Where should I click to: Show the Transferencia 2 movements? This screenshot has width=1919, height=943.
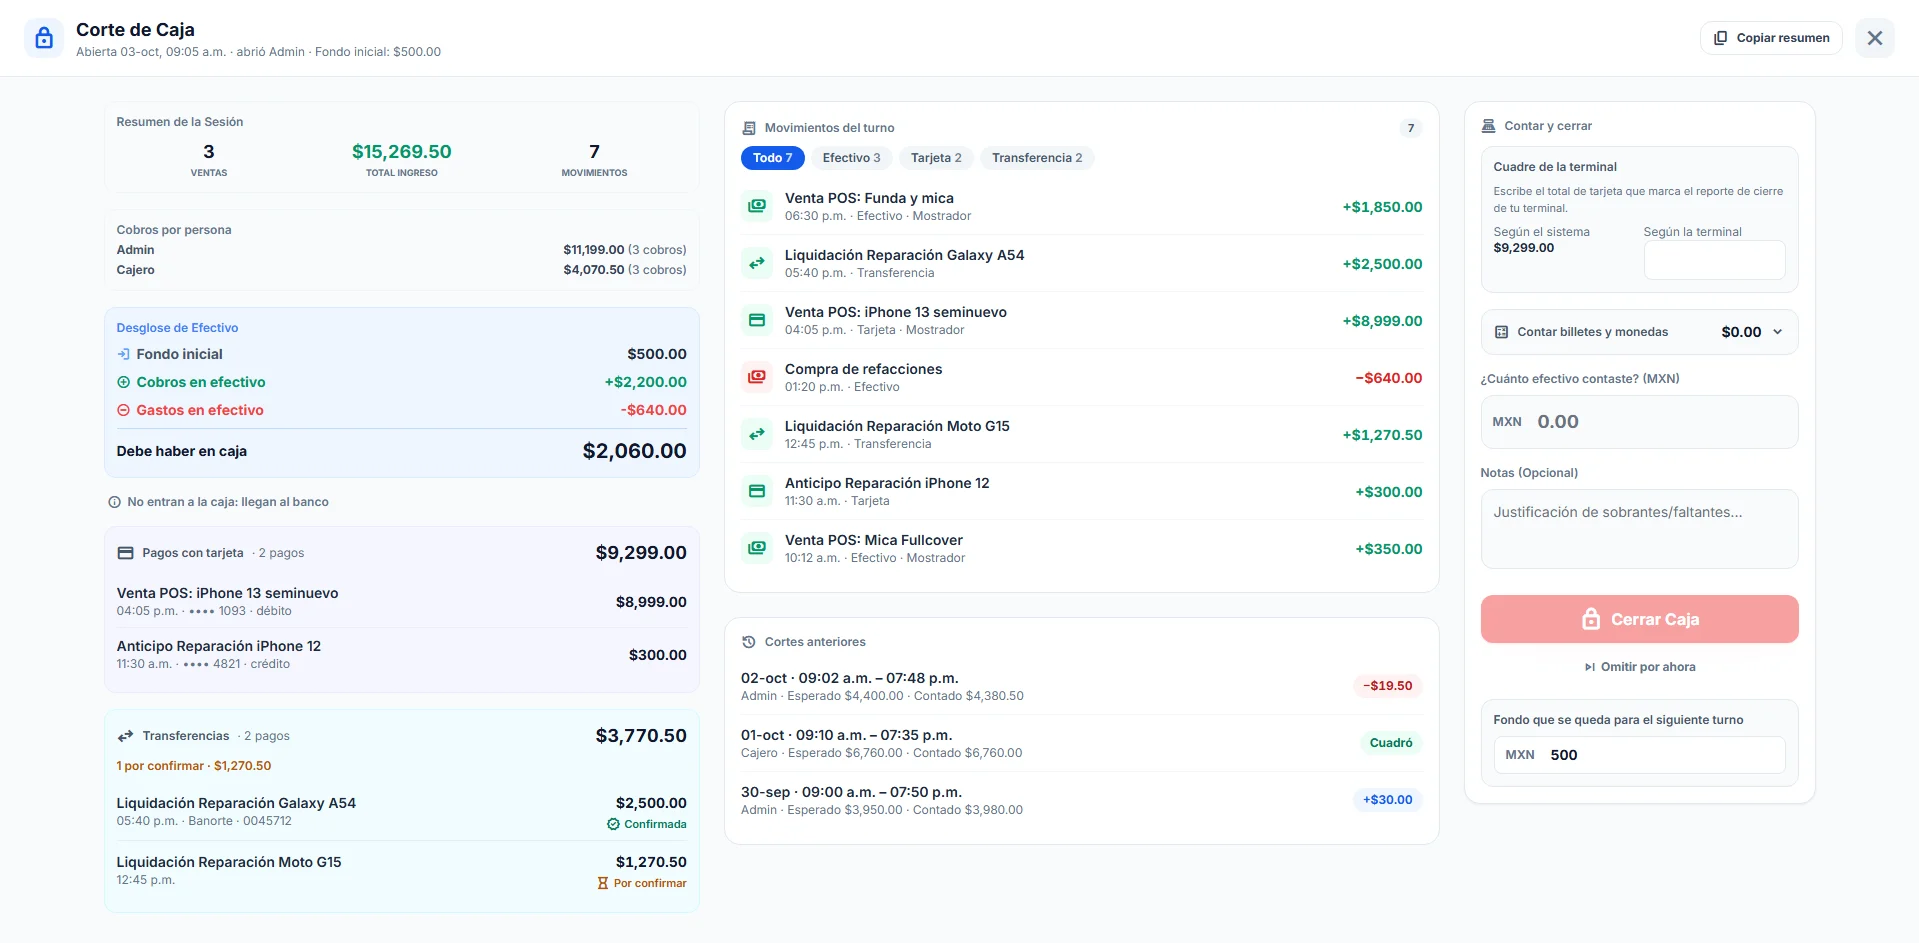pyautogui.click(x=1037, y=158)
